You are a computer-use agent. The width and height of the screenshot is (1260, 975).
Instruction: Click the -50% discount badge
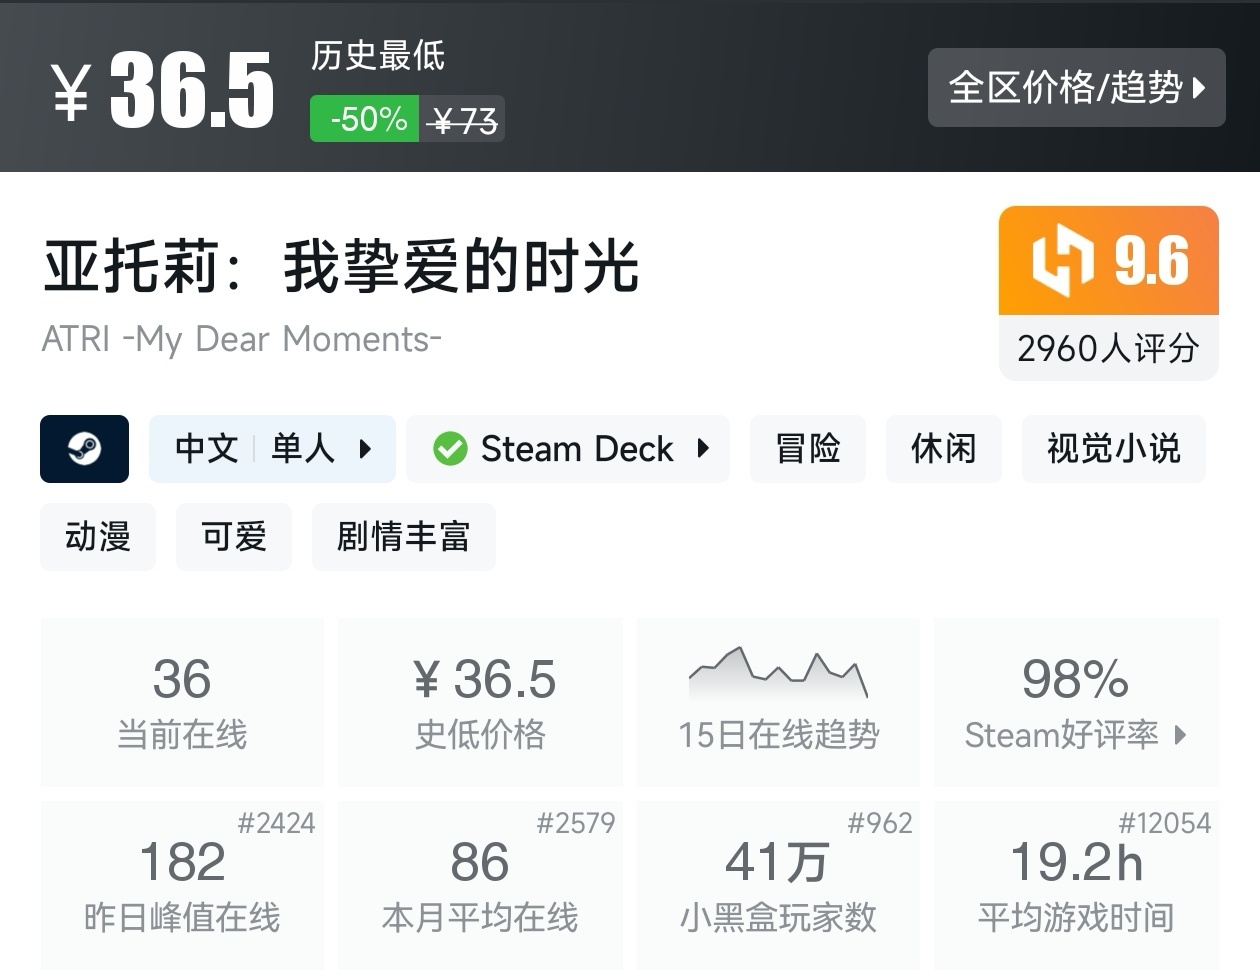pos(364,119)
